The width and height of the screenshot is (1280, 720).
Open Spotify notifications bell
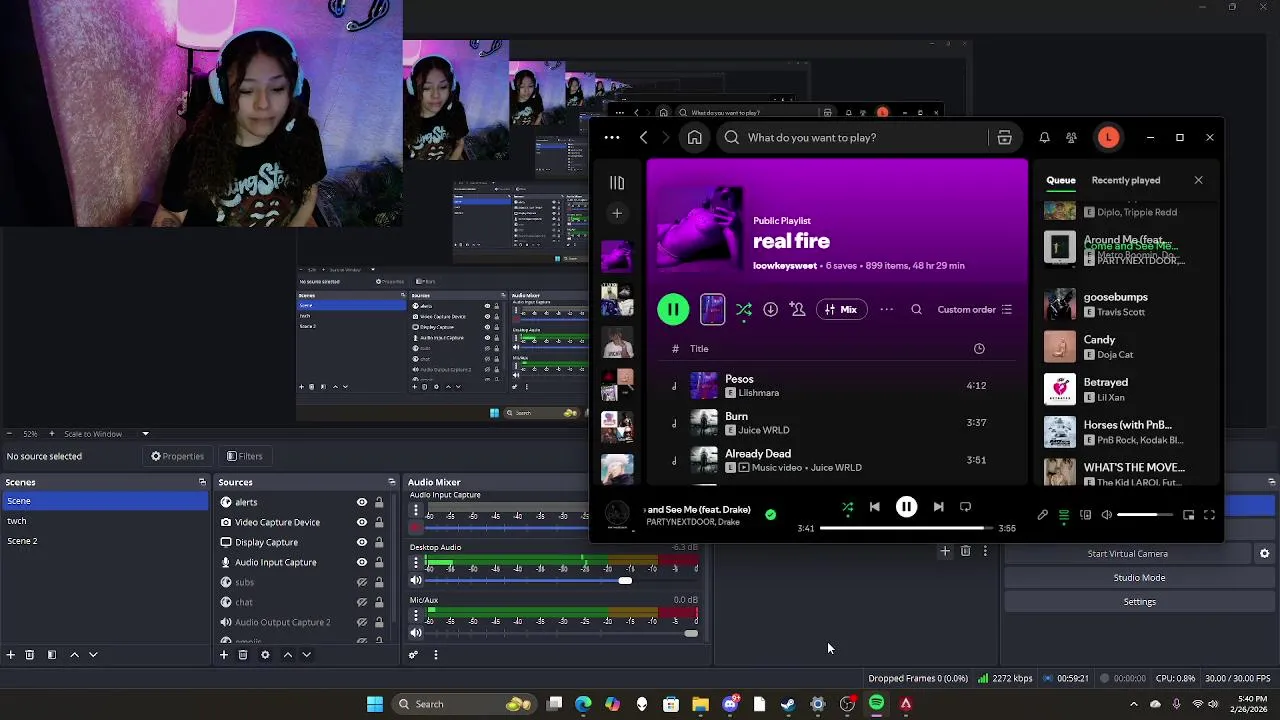pos(1044,138)
